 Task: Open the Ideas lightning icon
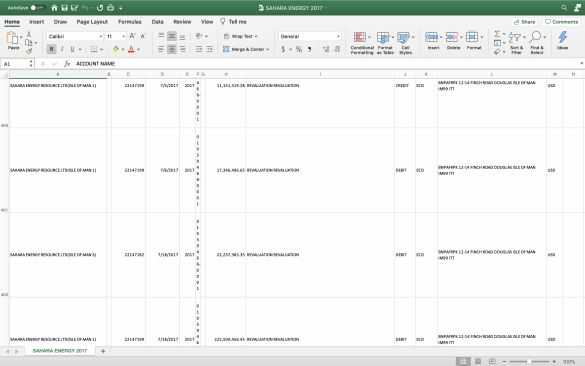(563, 37)
